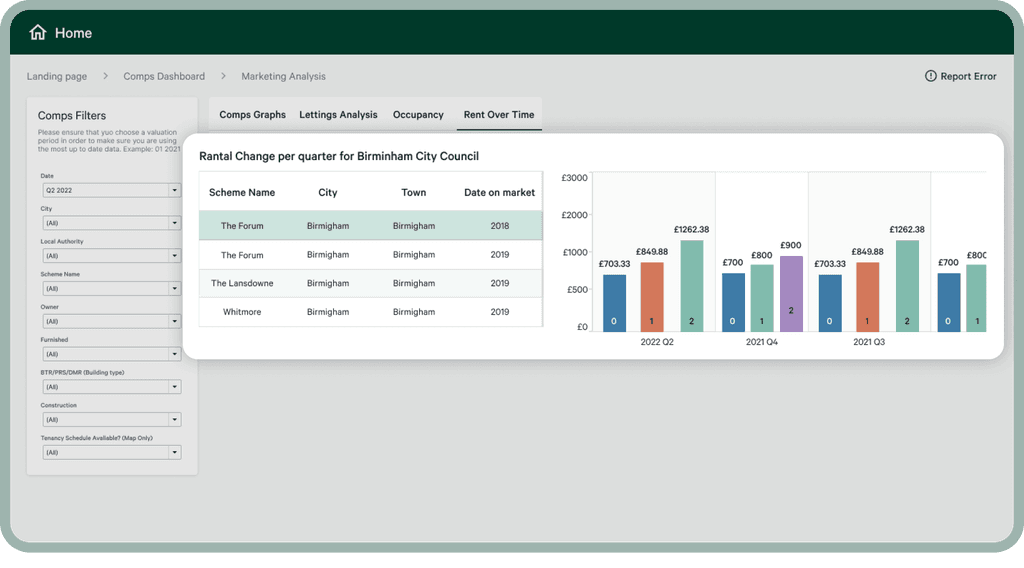Expand the Owner filter dropdown
This screenshot has width=1024, height=568.
tap(112, 321)
